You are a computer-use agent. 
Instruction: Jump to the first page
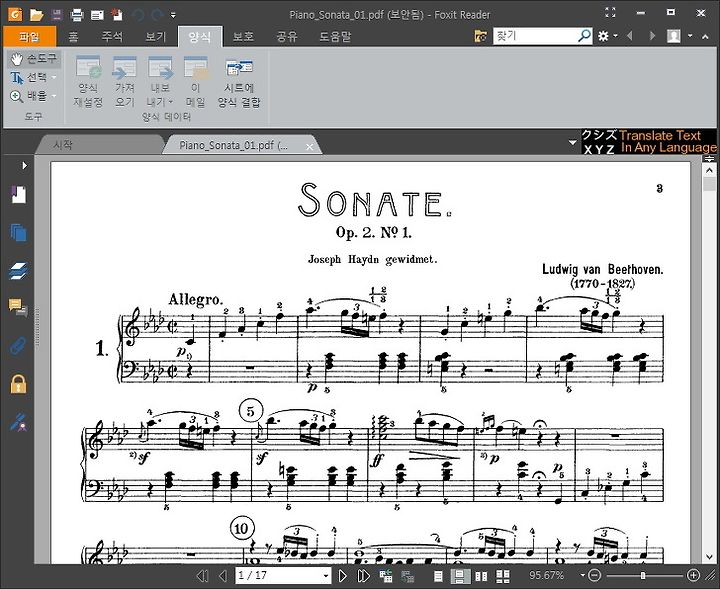click(x=202, y=575)
